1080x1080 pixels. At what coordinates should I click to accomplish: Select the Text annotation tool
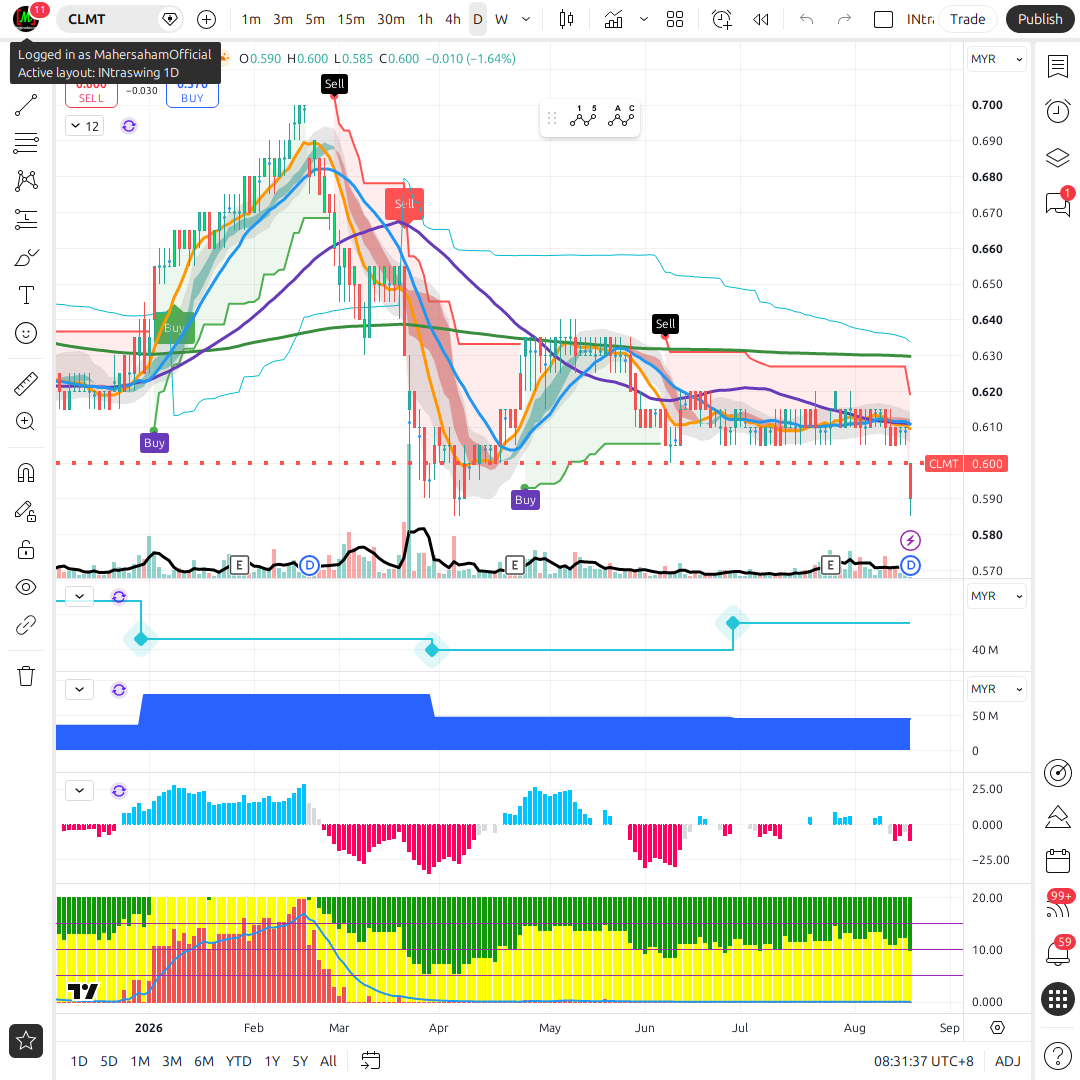click(26, 295)
